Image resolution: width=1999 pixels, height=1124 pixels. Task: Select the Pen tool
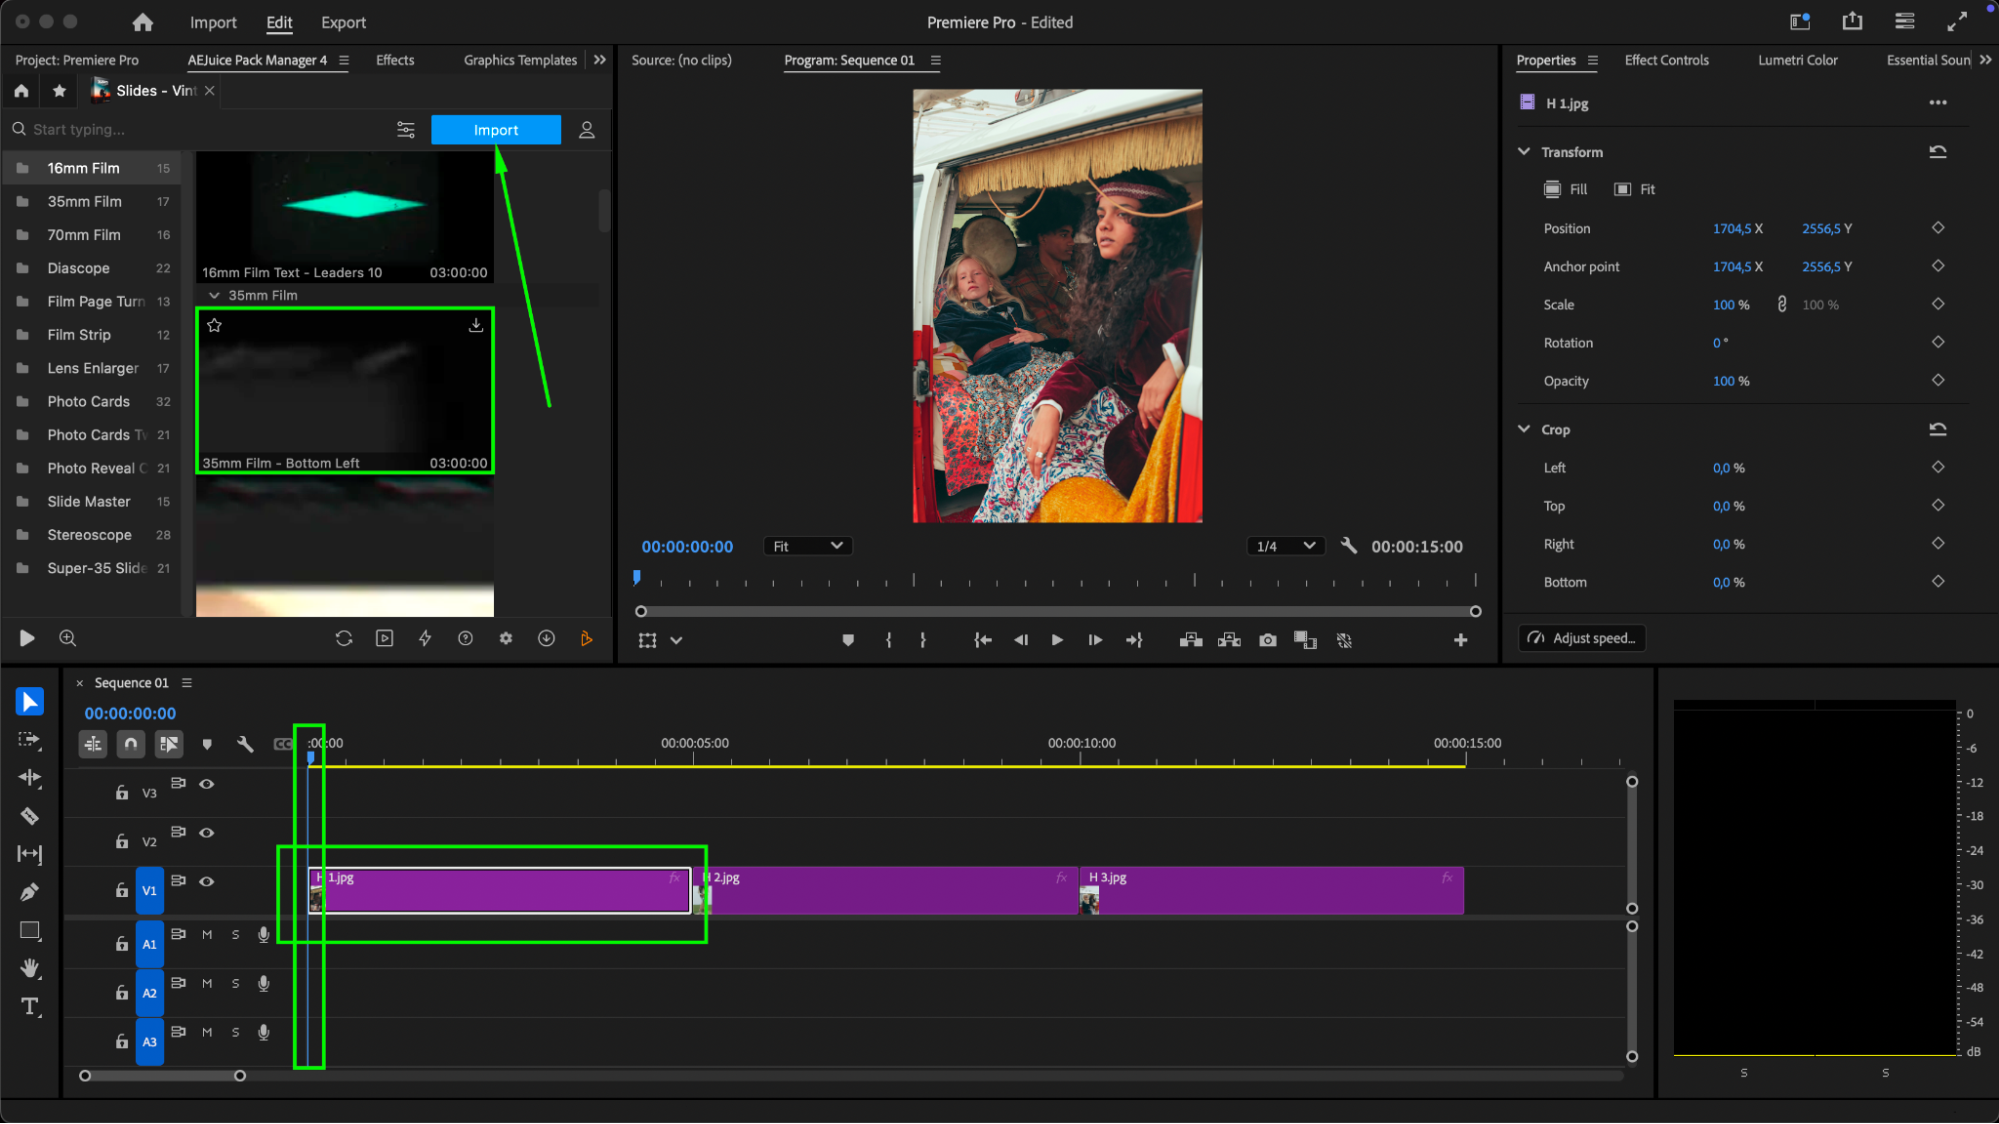pyautogui.click(x=29, y=892)
